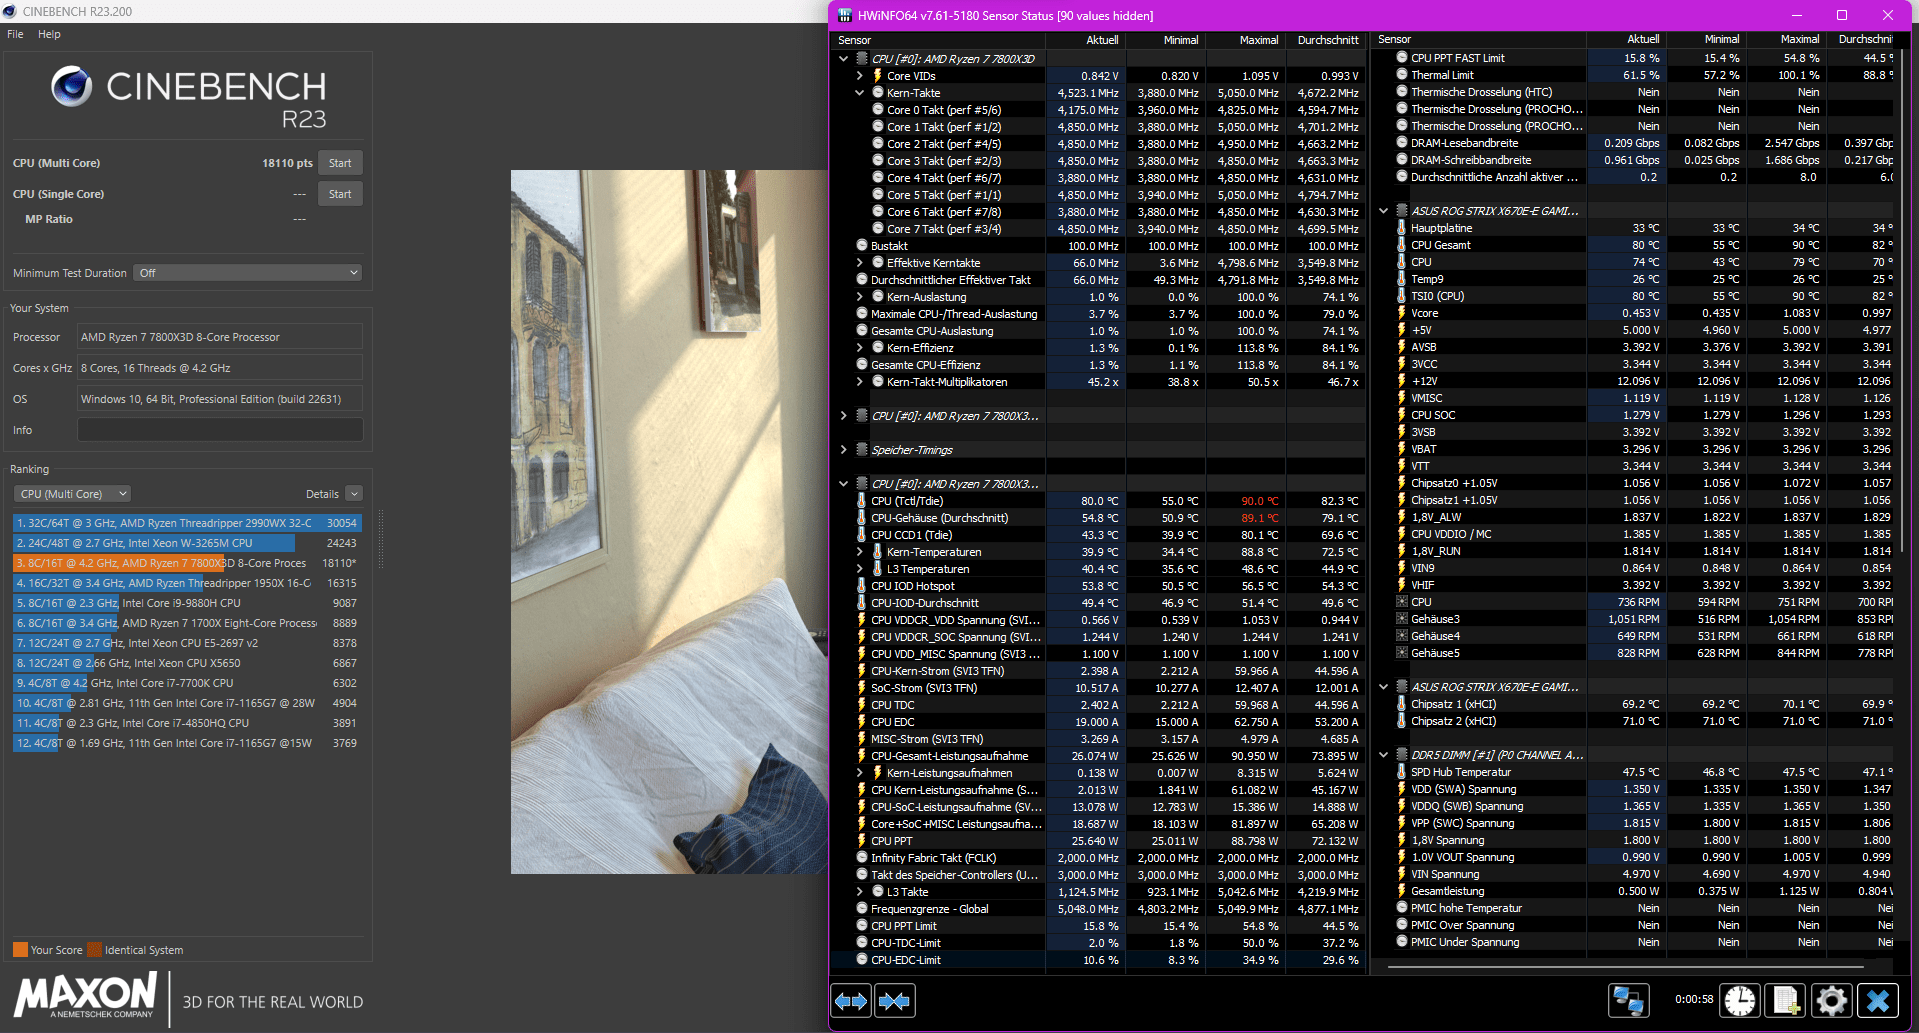Start the CPU (Multi Core) benchmark
The image size is (1919, 1033).
(x=340, y=163)
